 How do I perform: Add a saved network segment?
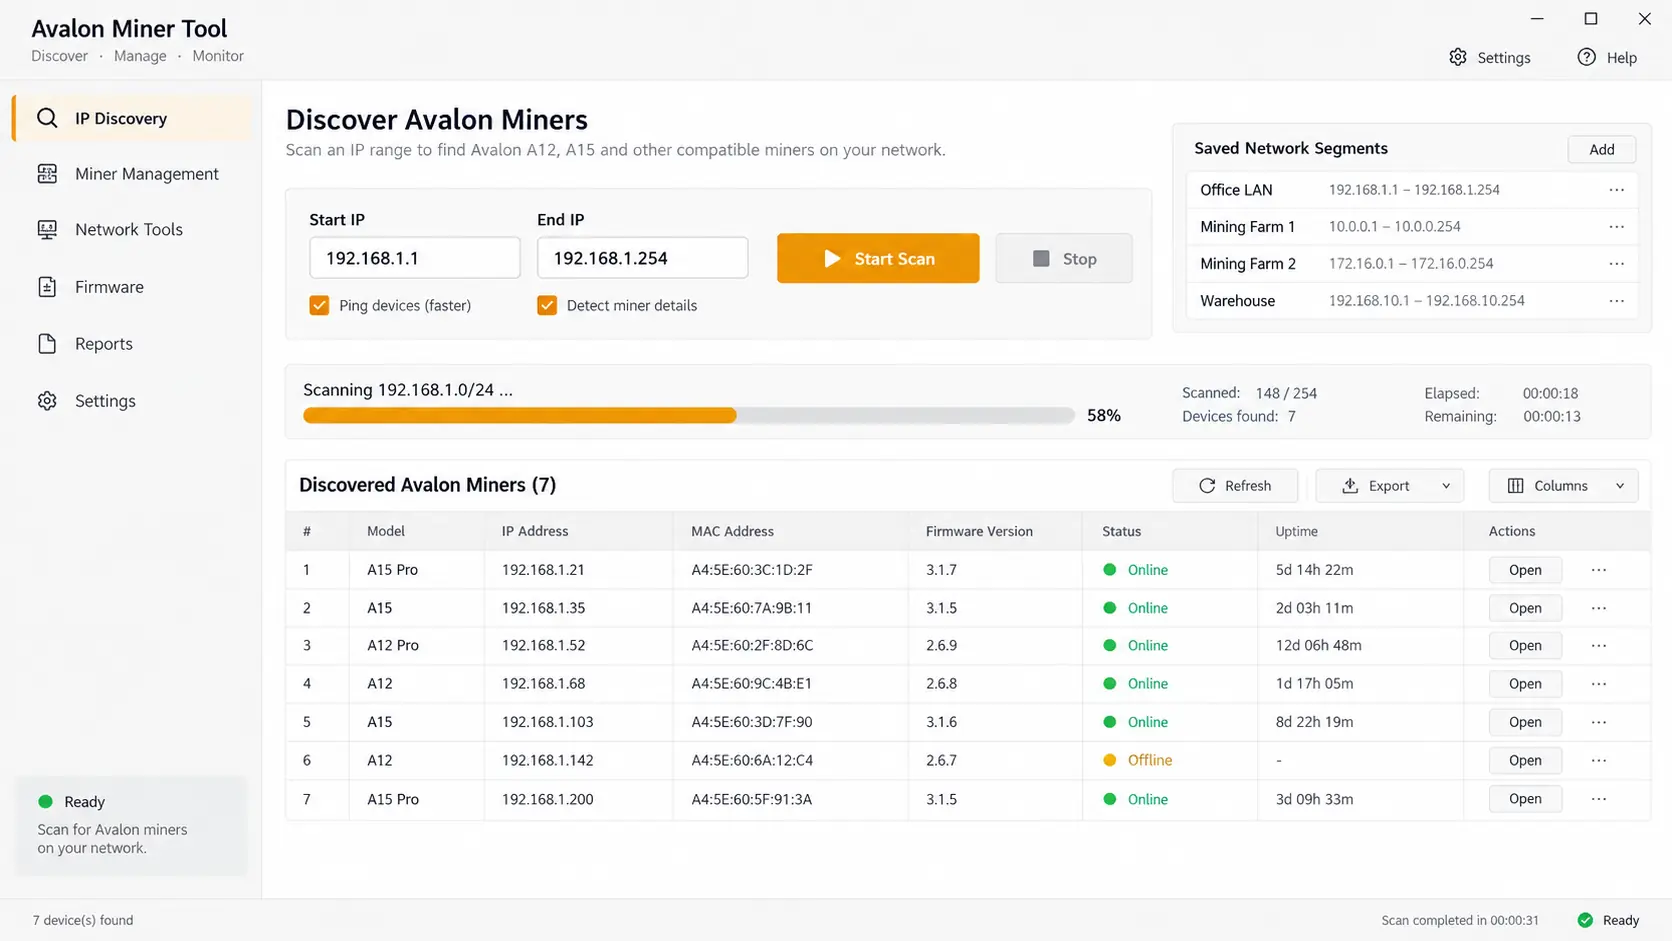pos(1602,149)
